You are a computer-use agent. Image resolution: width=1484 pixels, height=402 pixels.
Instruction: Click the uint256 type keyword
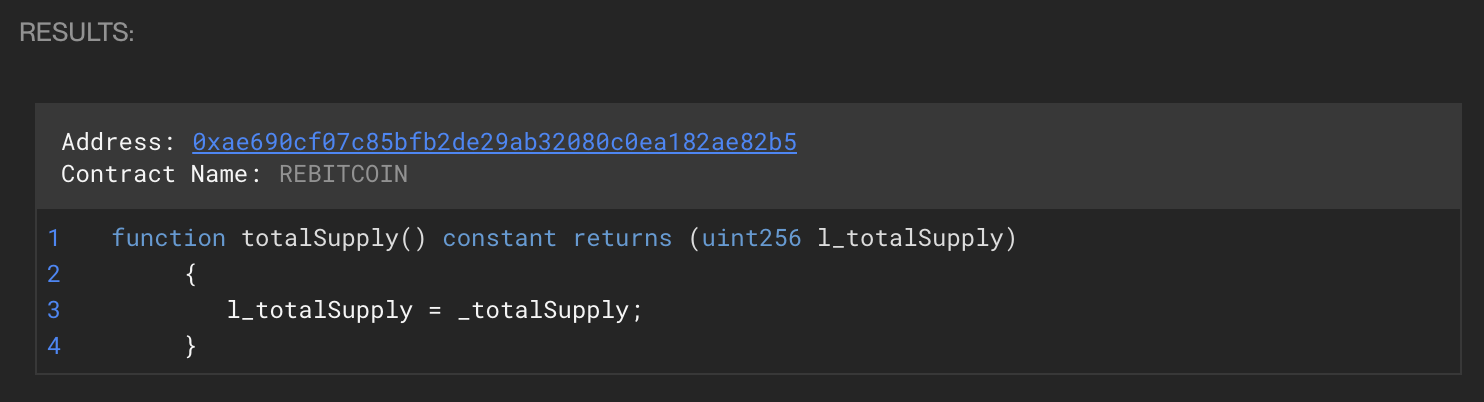click(751, 238)
